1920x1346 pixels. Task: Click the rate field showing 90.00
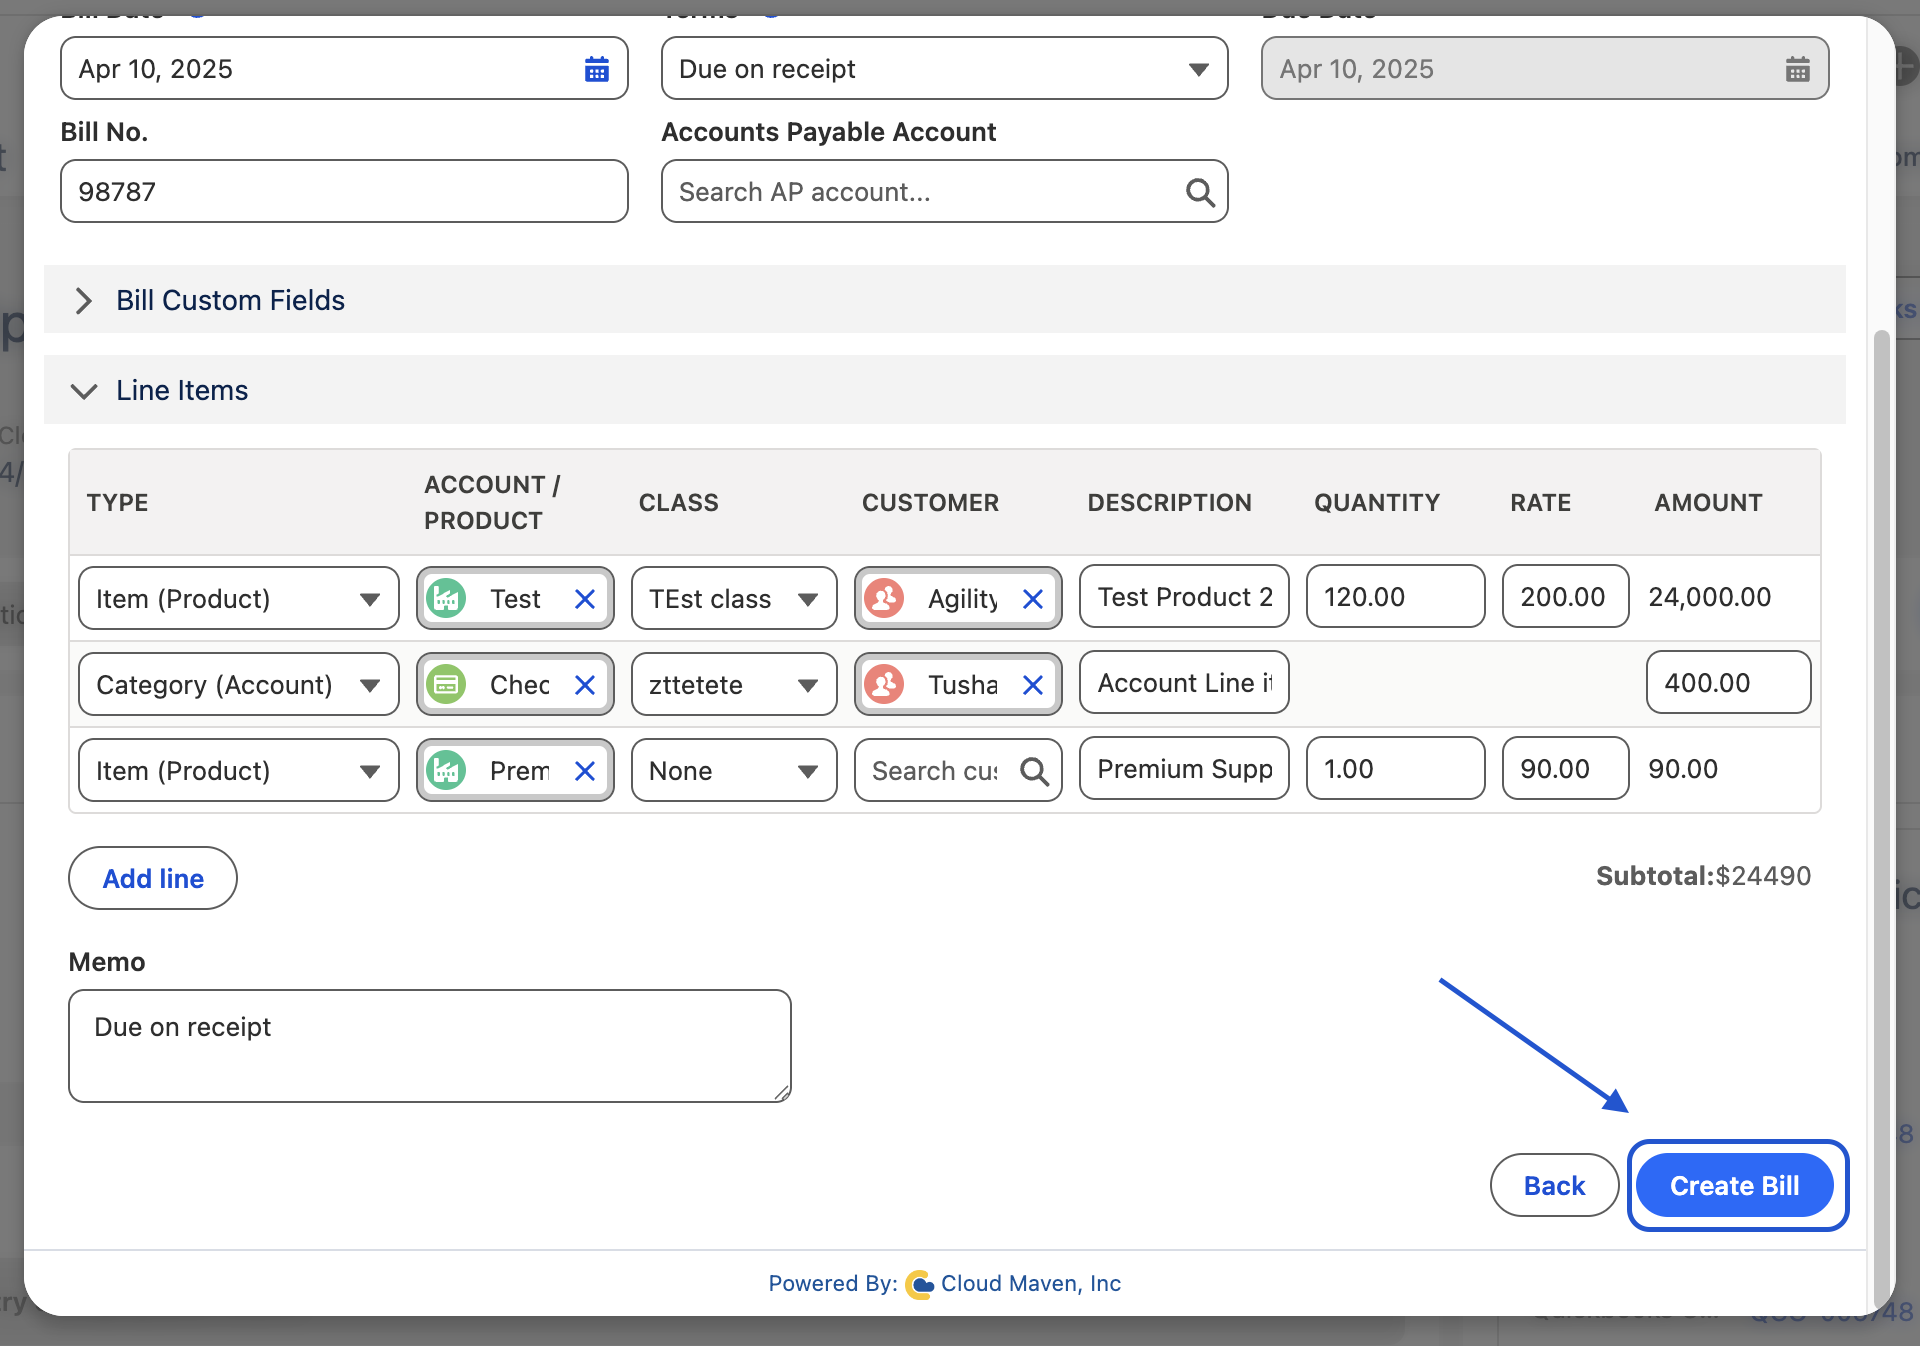(1565, 769)
